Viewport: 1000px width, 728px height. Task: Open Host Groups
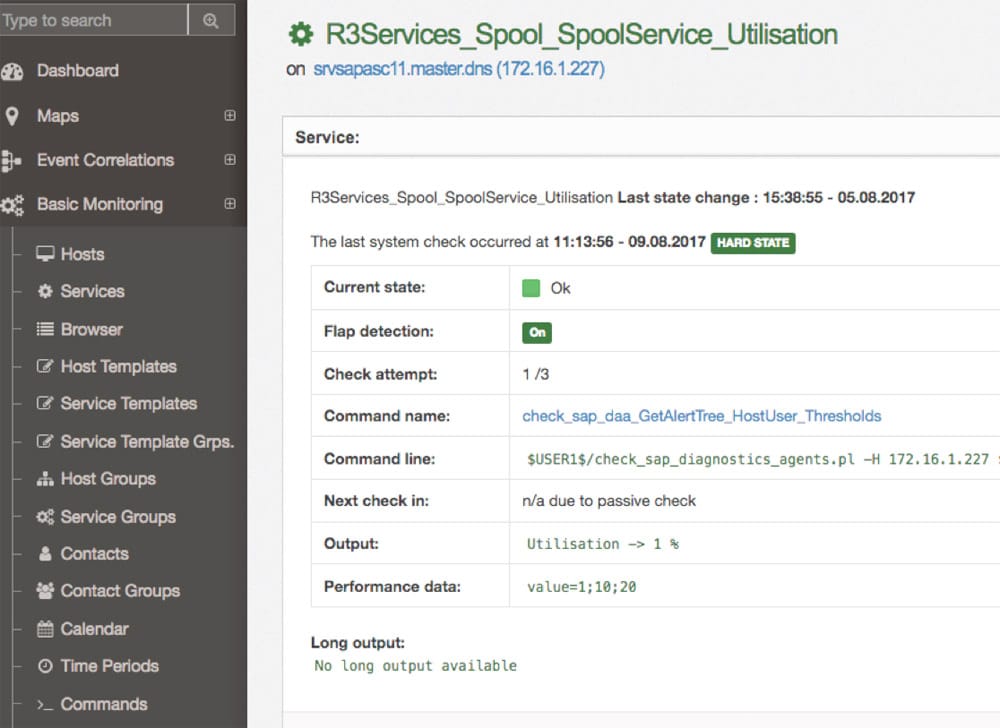[108, 479]
